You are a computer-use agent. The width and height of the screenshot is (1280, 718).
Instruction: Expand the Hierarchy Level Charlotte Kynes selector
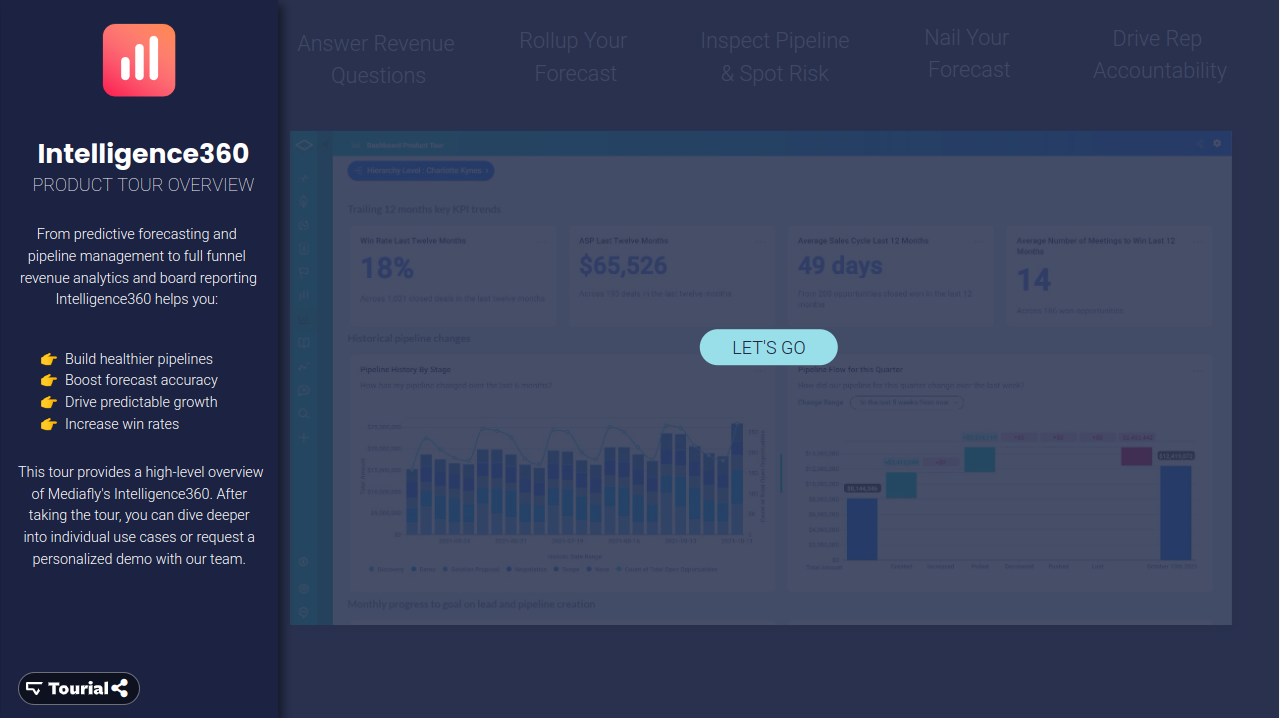pos(420,170)
